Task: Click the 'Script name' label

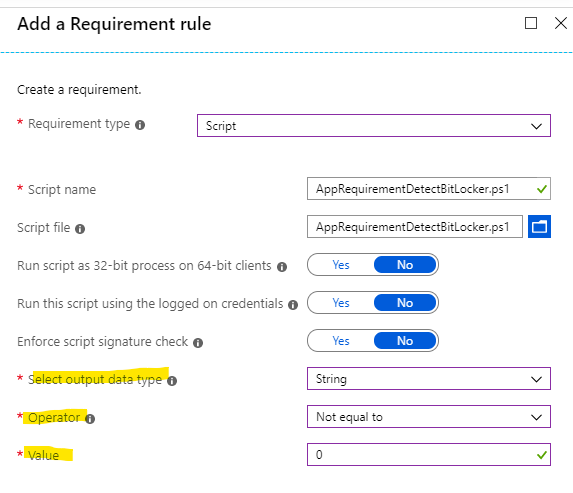Action: point(62,190)
